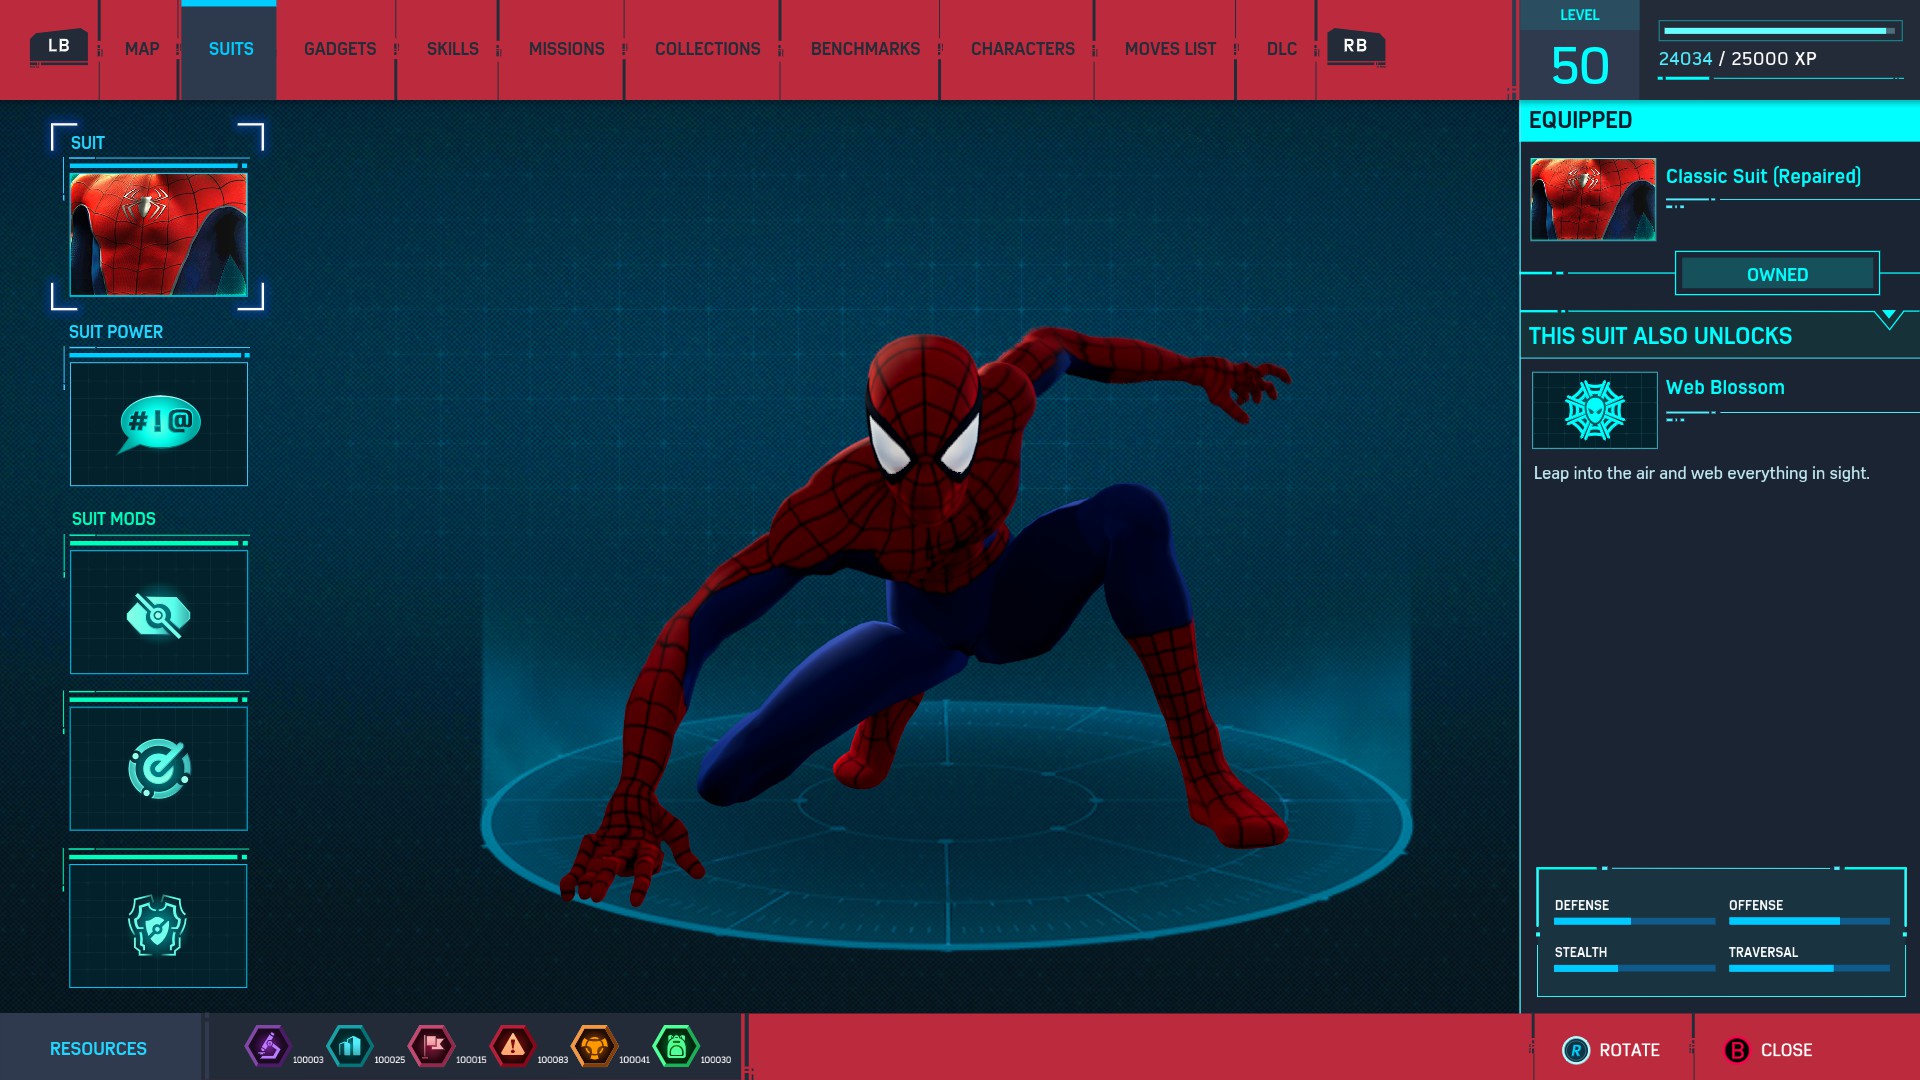This screenshot has width=1920, height=1080.
Task: Select the Suit Power speech bubble icon
Action: (158, 424)
